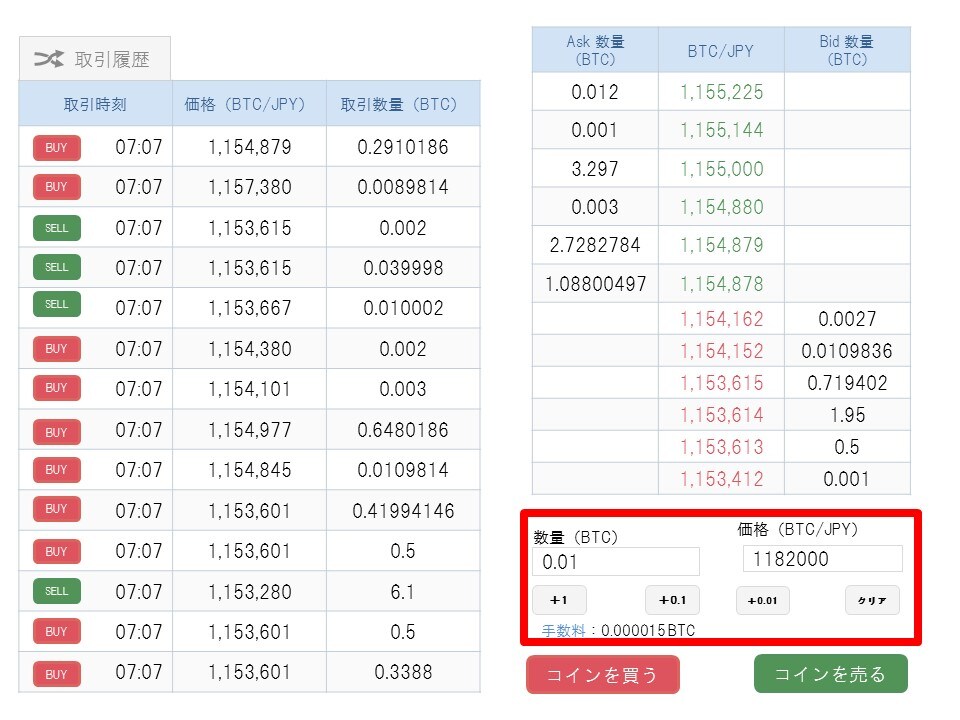This screenshot has height=720, width=960.
Task: Click the BUY badge for the 1,157,380 trade
Action: [x=56, y=187]
